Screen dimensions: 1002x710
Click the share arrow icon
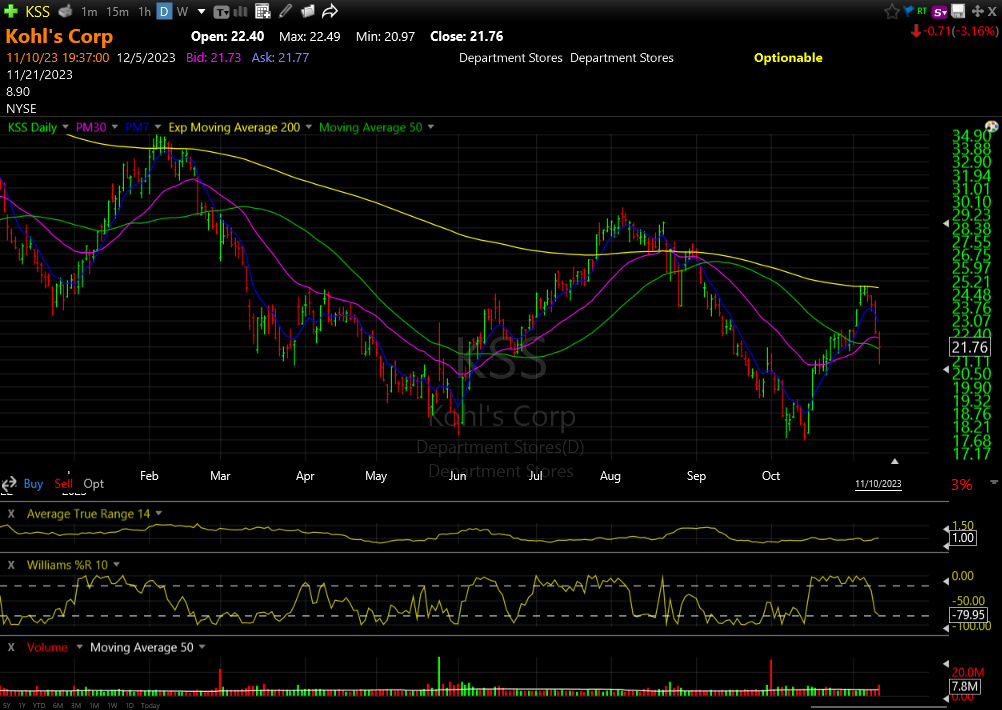coord(330,11)
